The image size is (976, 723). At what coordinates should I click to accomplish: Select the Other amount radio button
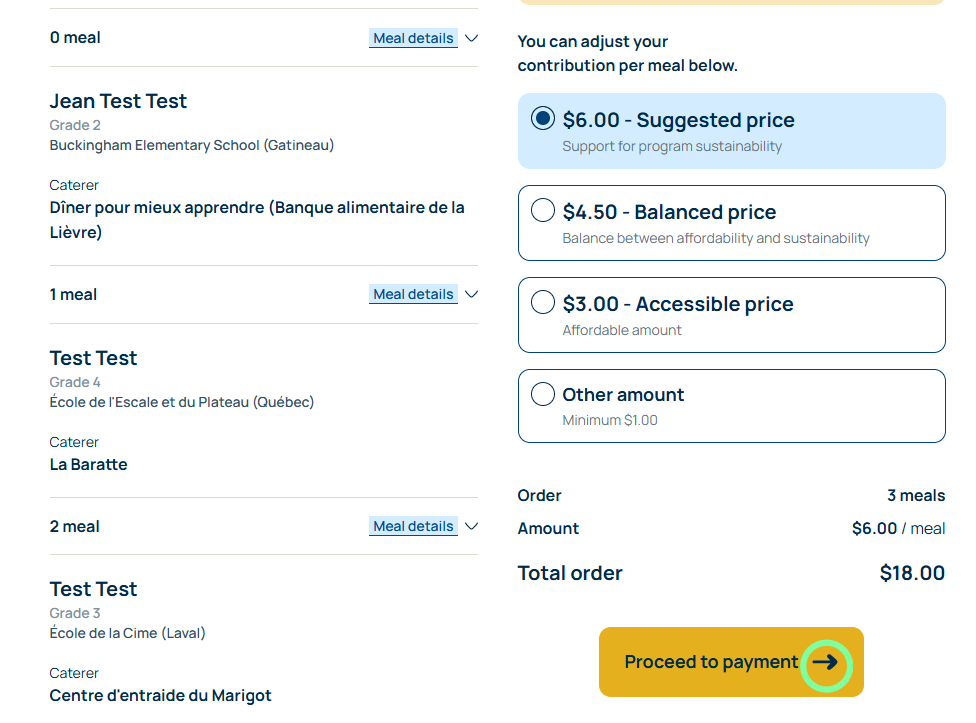pyautogui.click(x=542, y=394)
